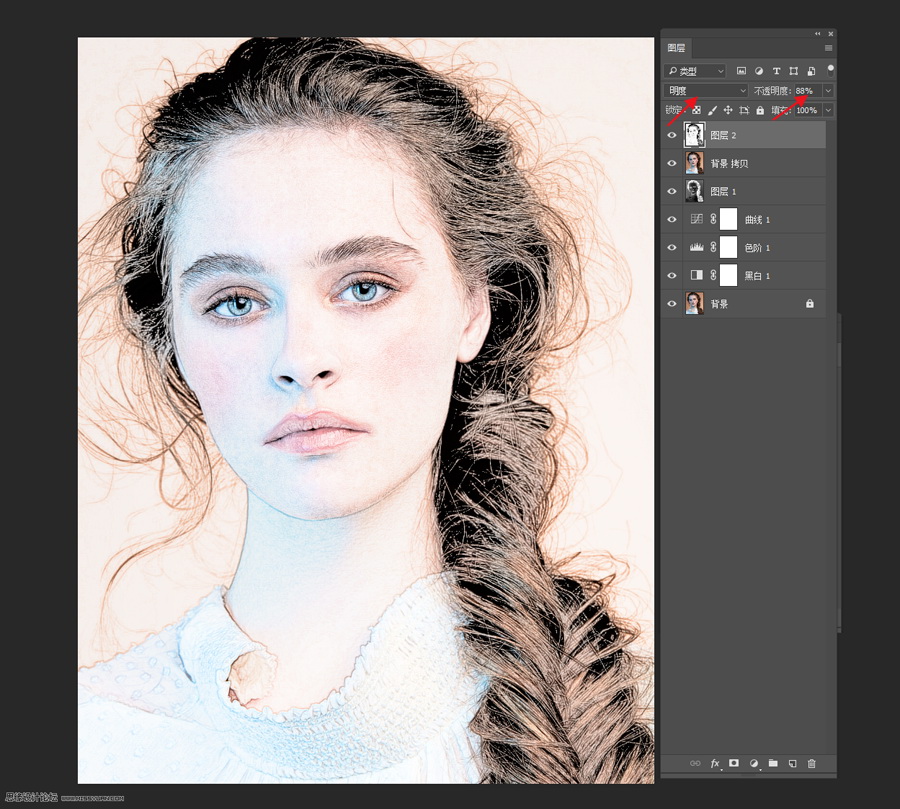The height and width of the screenshot is (809, 900).
Task: Filter layers by shape layer icon
Action: pyautogui.click(x=794, y=71)
